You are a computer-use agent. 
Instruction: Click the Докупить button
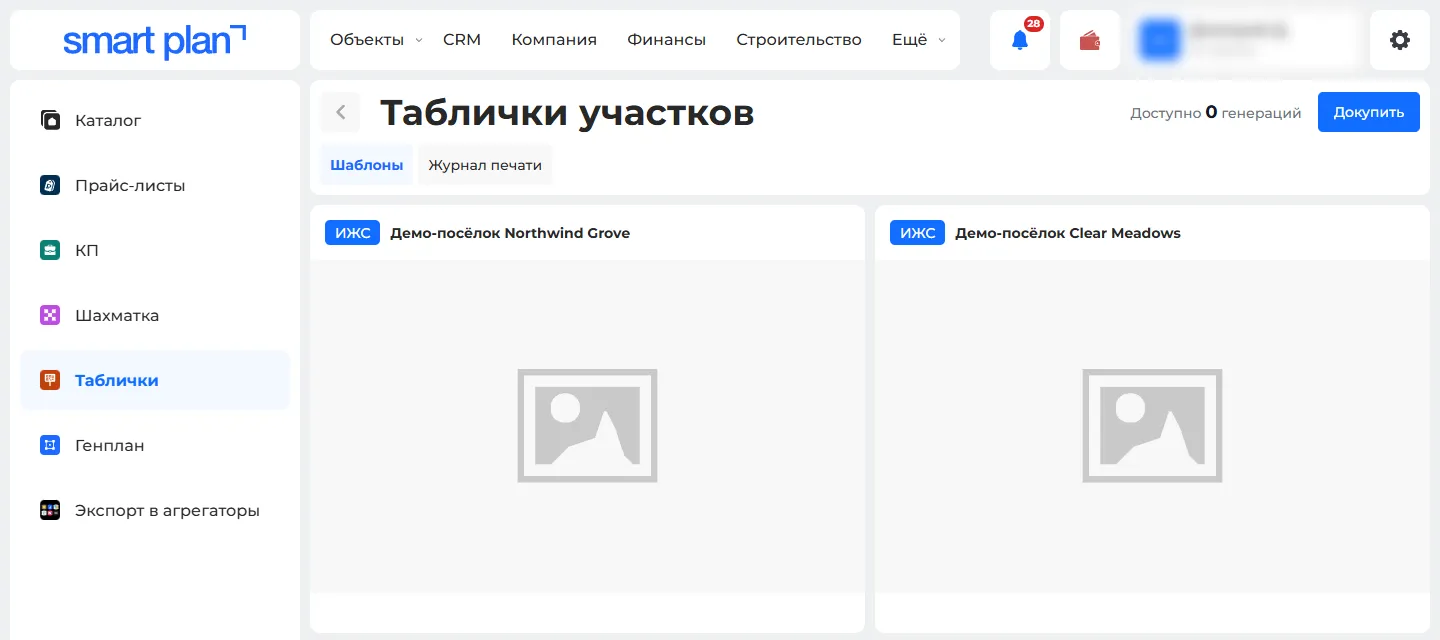click(x=1369, y=112)
